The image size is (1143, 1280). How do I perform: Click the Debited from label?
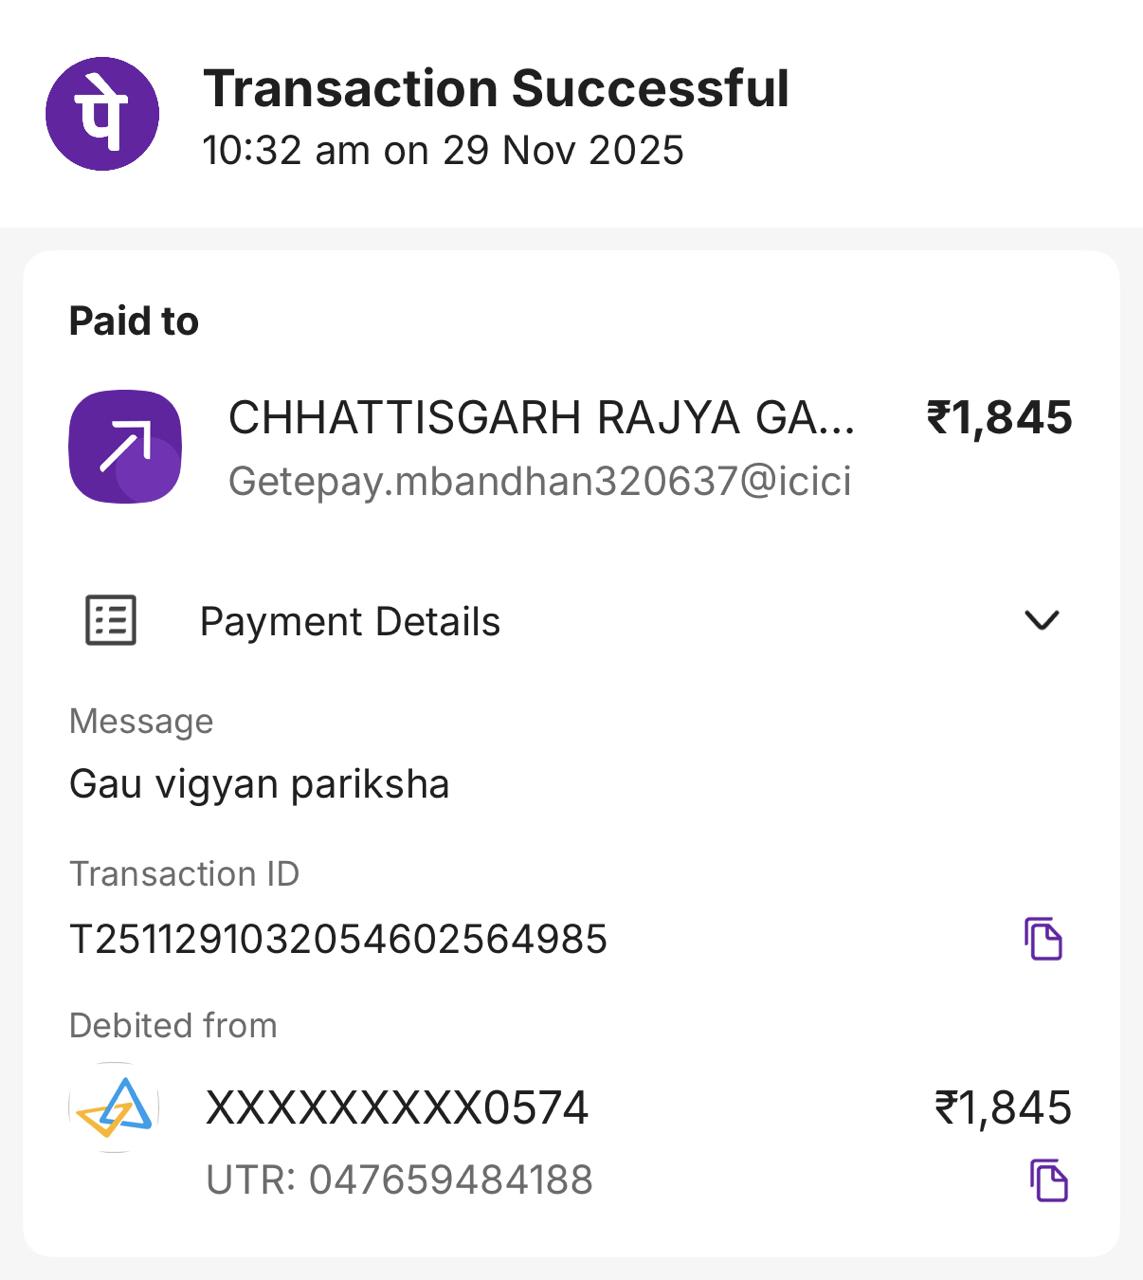[x=173, y=1025]
